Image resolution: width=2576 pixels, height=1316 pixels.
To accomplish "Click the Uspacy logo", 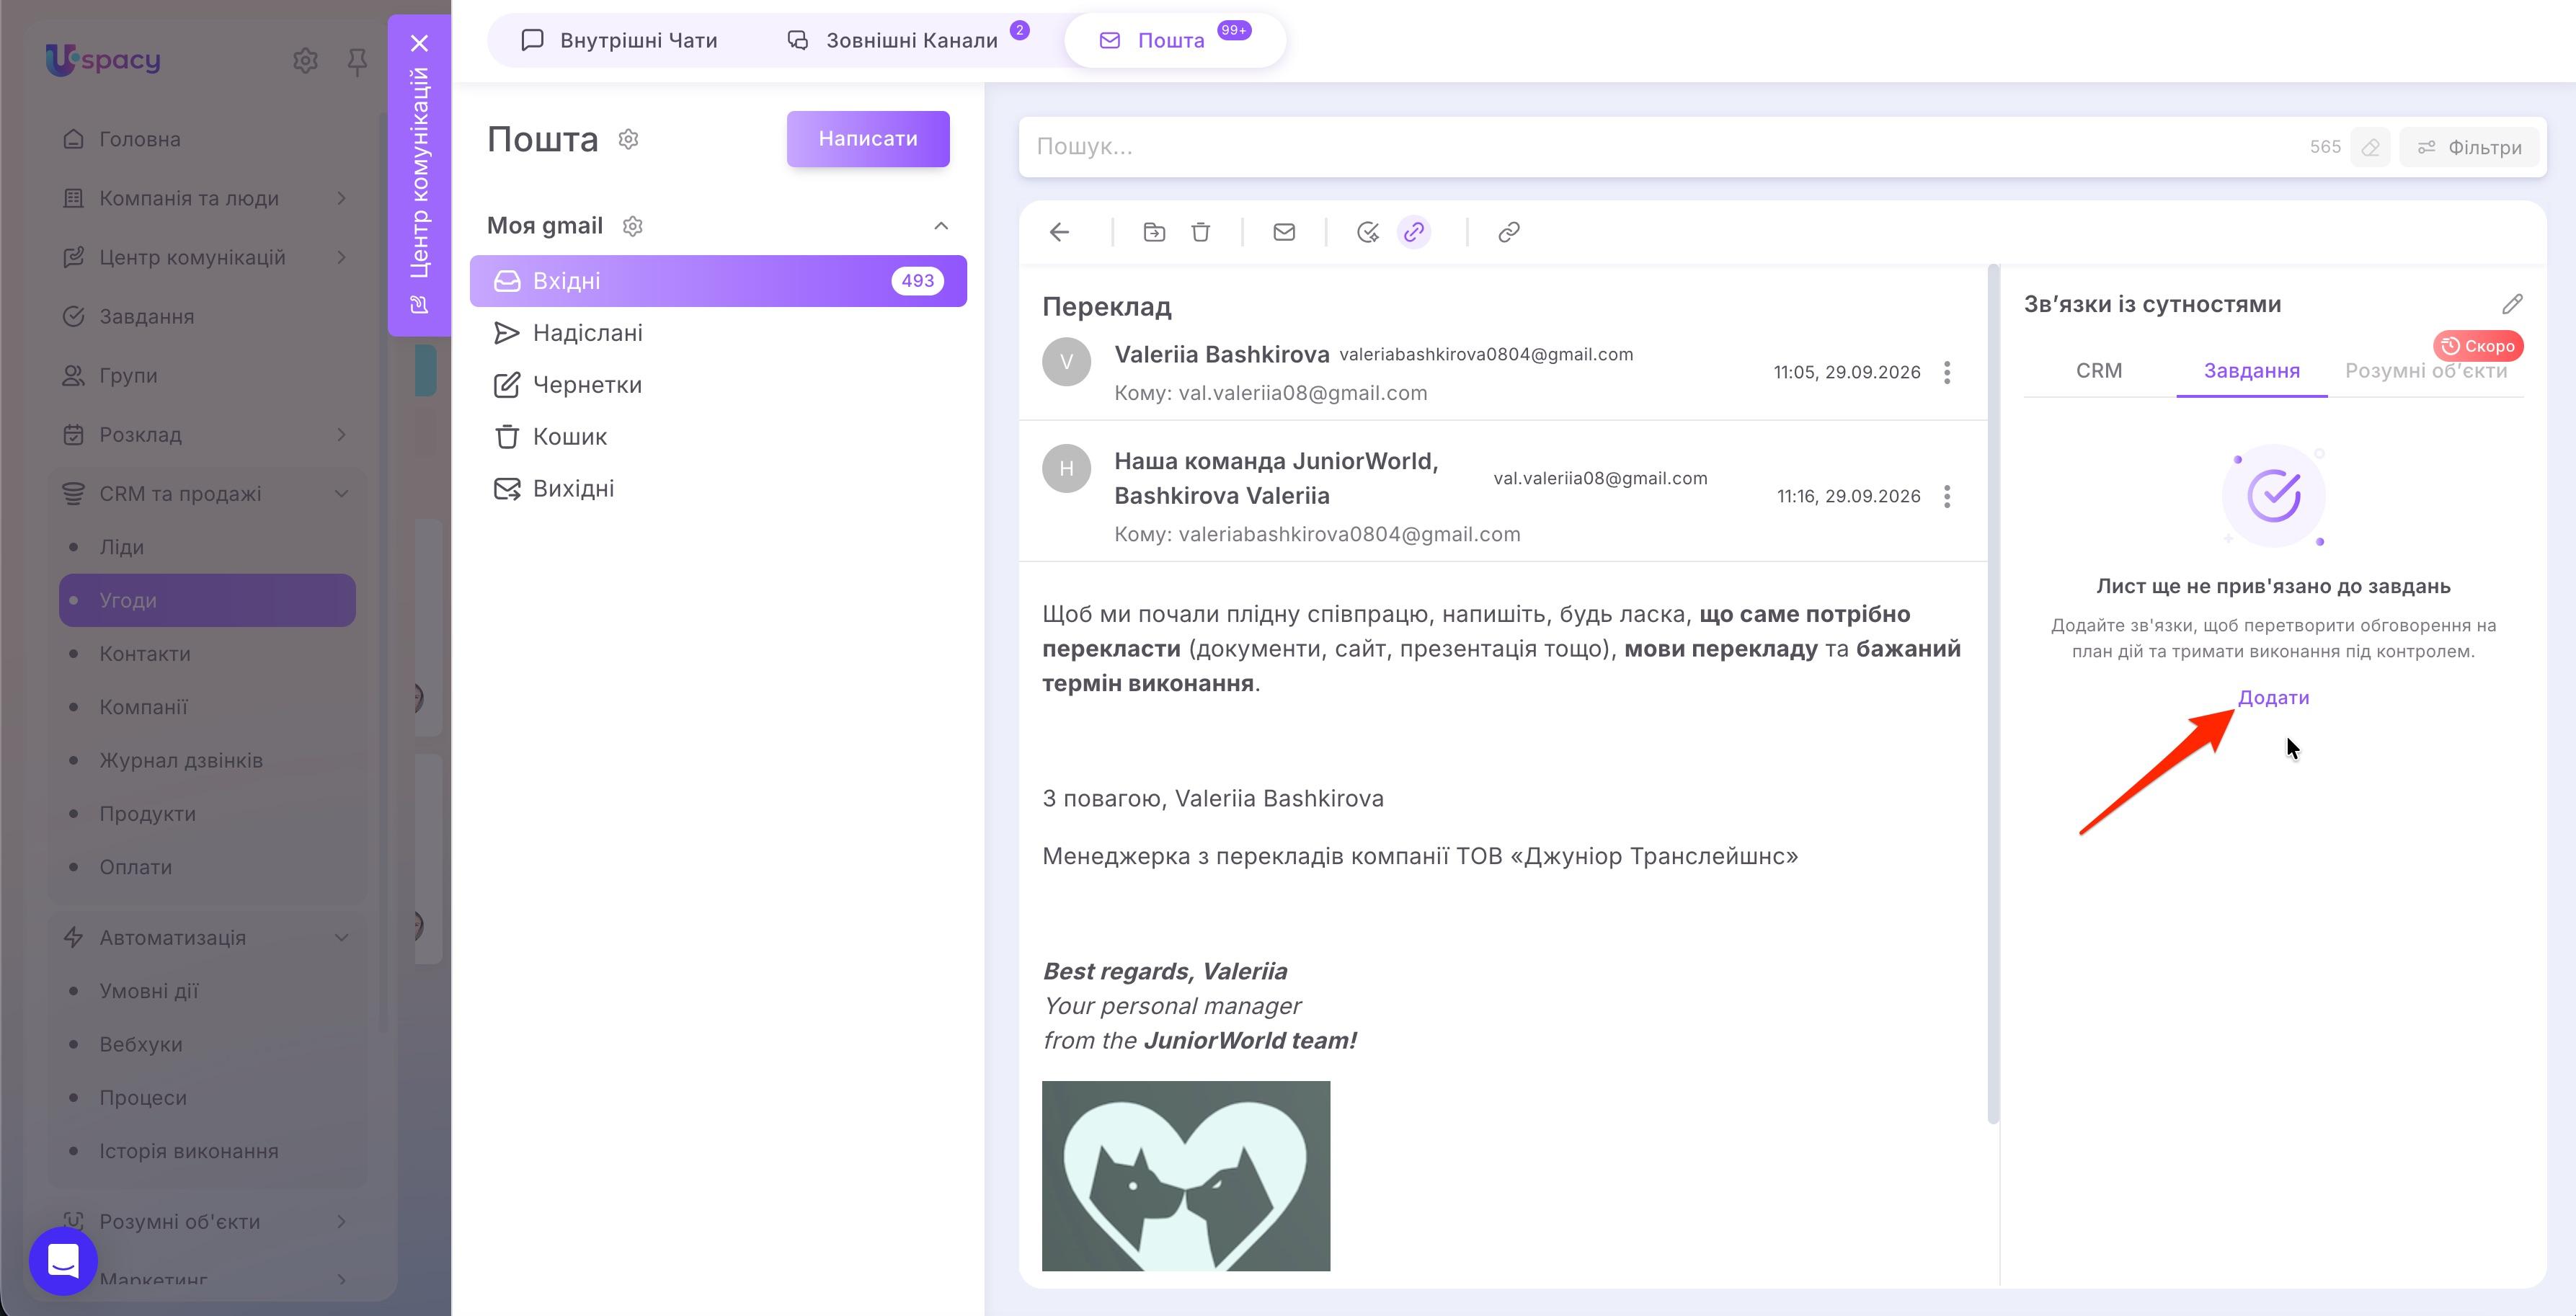I will tap(103, 60).
